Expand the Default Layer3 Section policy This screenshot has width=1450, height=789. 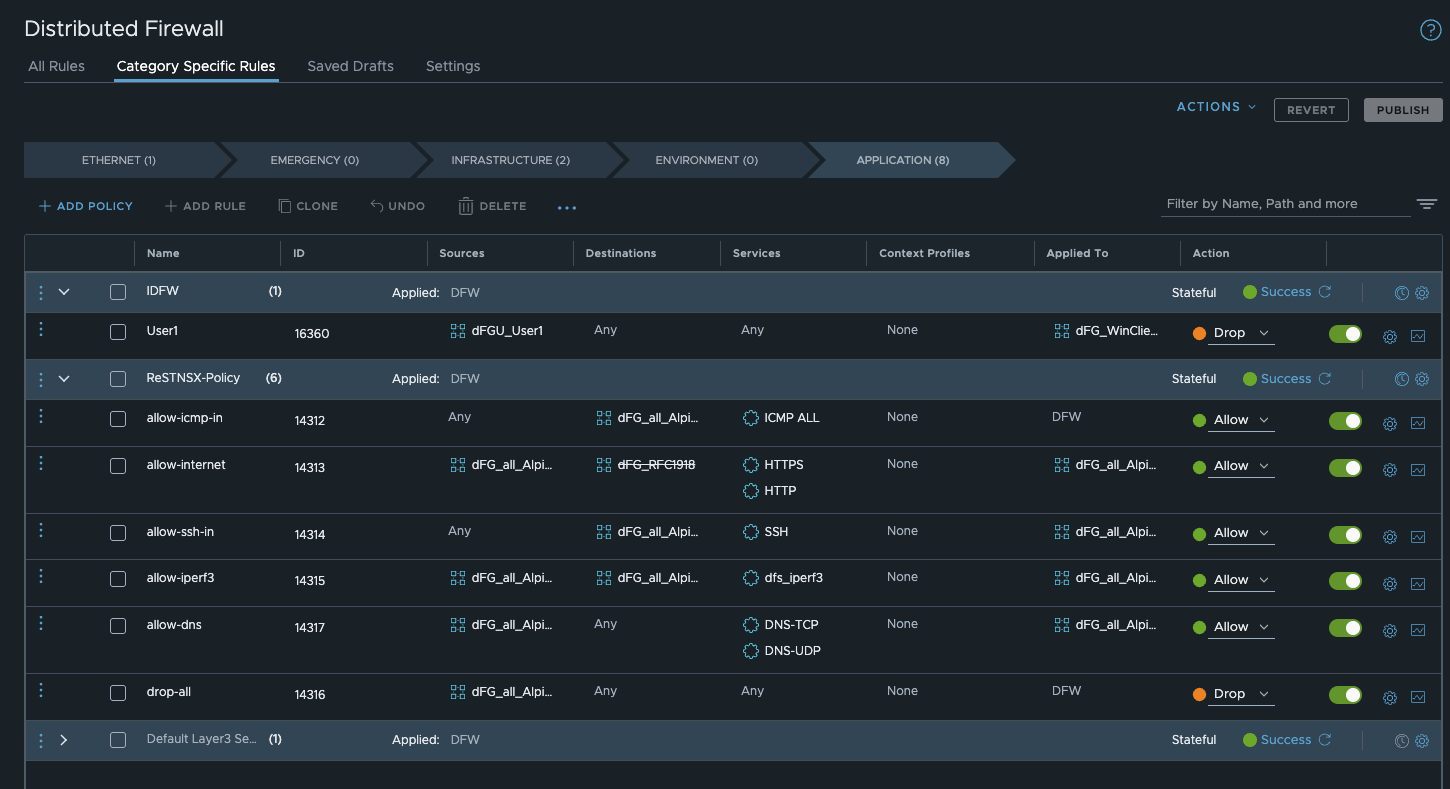pos(64,740)
